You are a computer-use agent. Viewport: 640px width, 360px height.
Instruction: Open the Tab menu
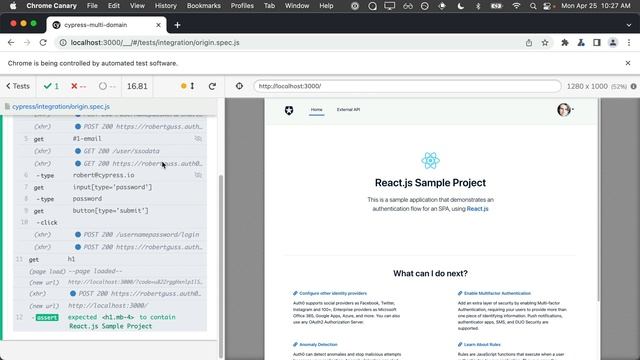point(269,6)
